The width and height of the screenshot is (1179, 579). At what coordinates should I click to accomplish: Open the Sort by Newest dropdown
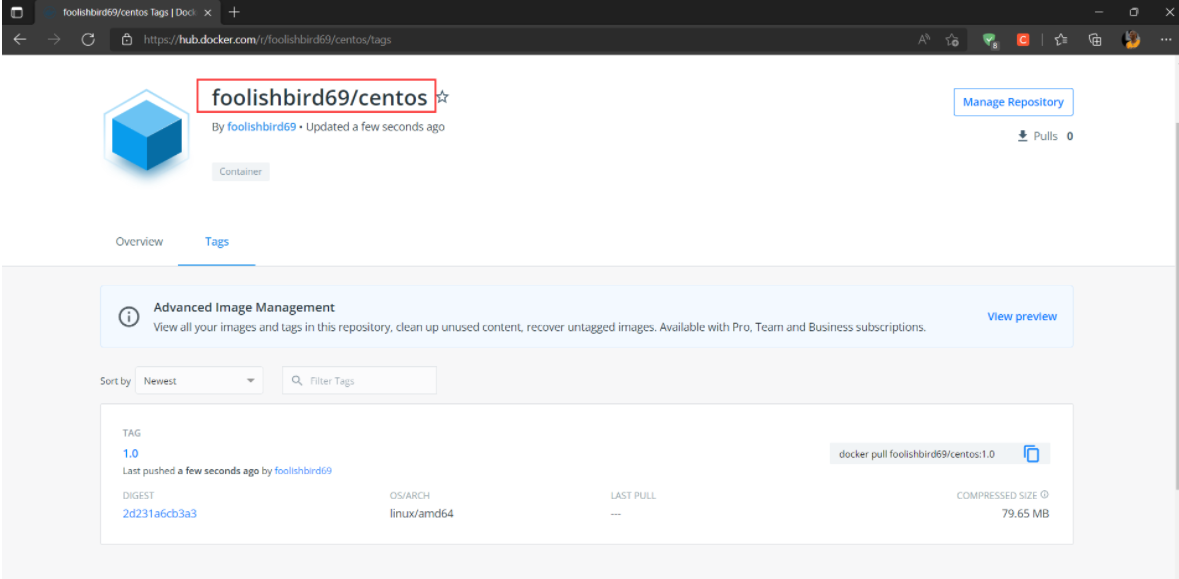(x=199, y=380)
